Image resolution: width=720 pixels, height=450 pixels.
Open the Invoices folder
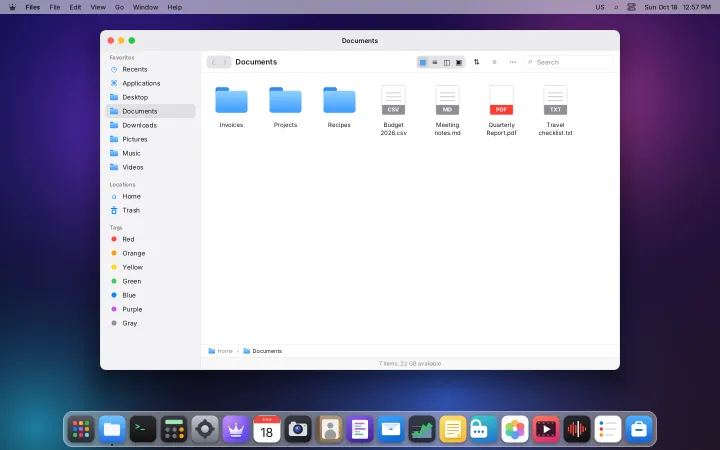[231, 107]
